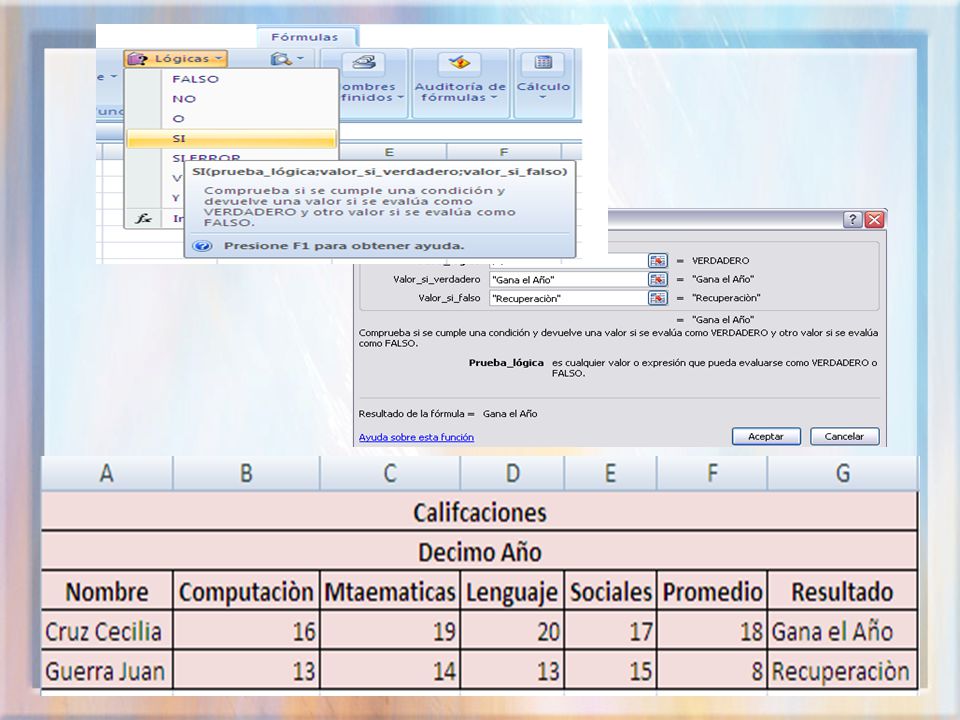Click the range selector for Valor_si_falso

[x=658, y=298]
